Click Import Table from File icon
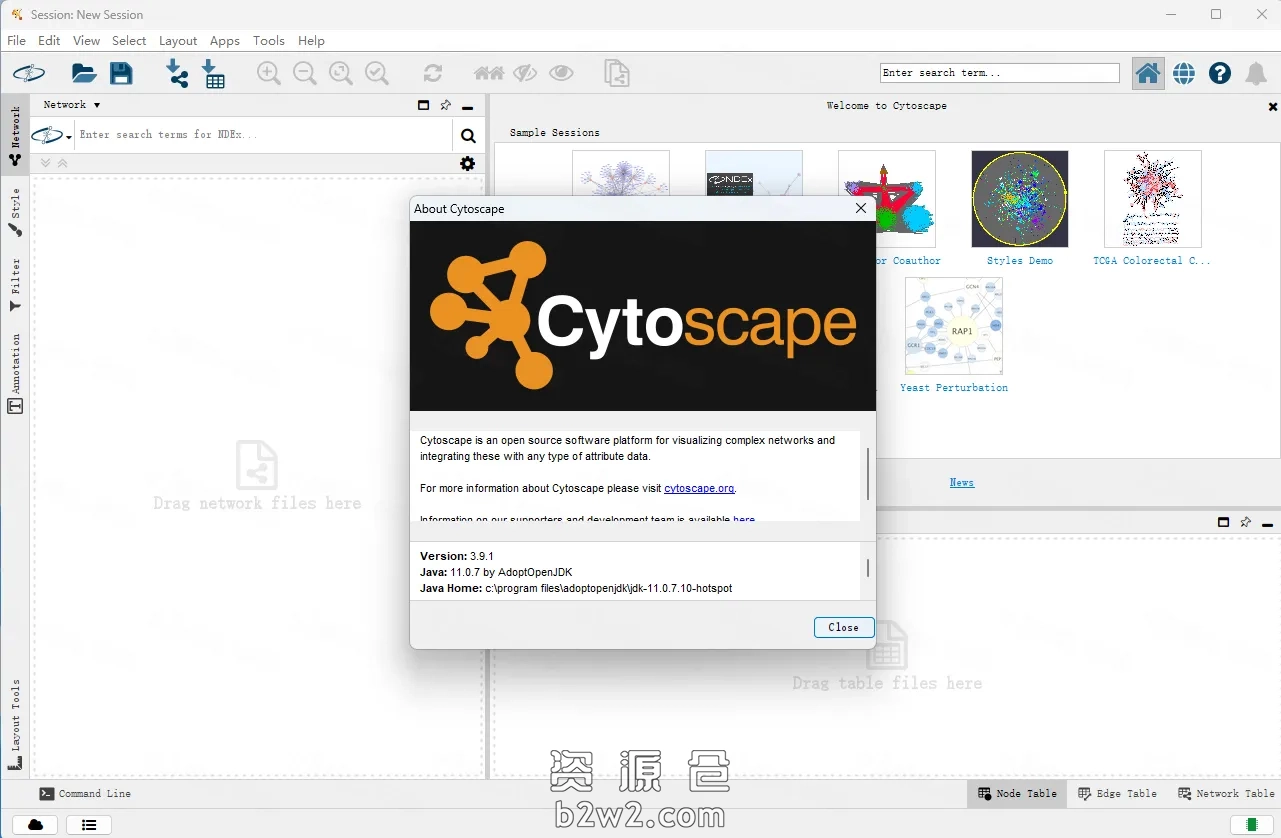The height and width of the screenshot is (838, 1281). tap(213, 73)
